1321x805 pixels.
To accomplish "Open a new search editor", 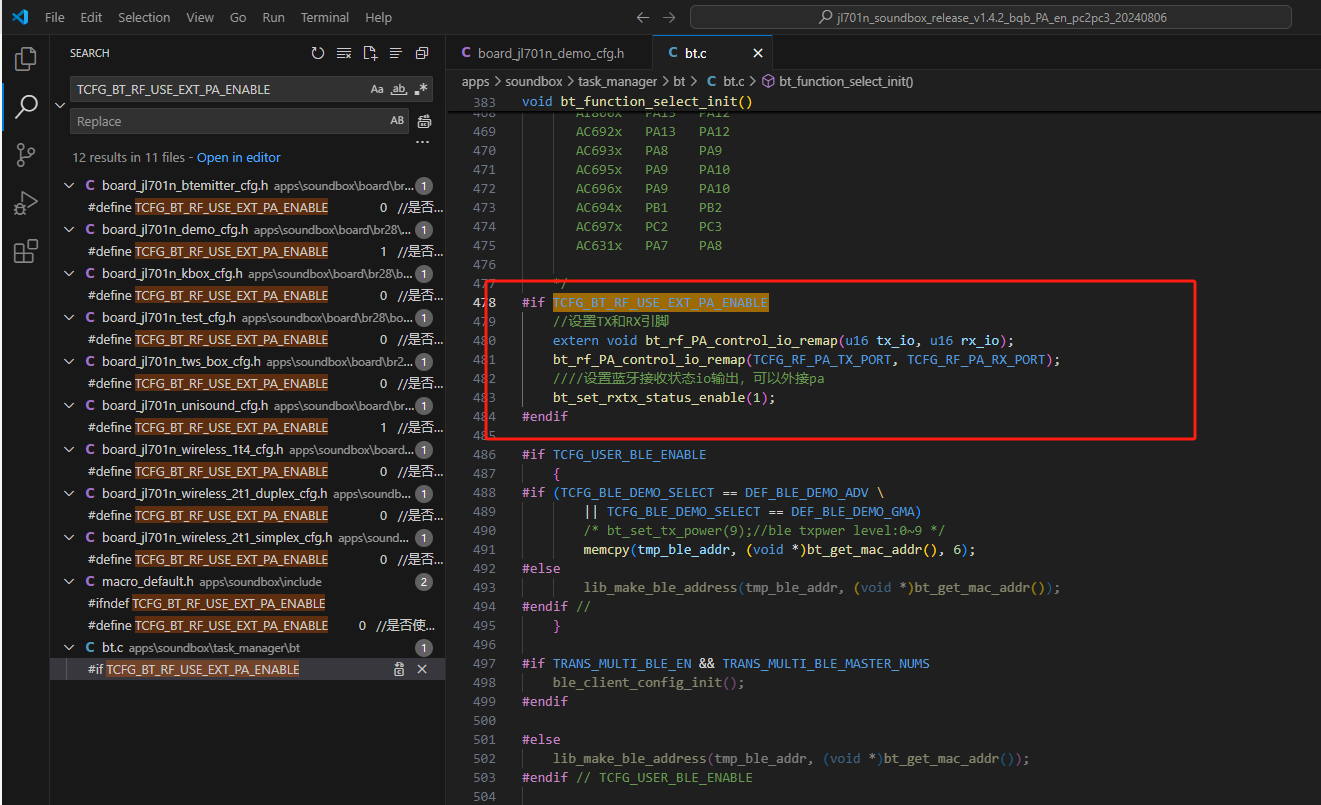I will [370, 53].
